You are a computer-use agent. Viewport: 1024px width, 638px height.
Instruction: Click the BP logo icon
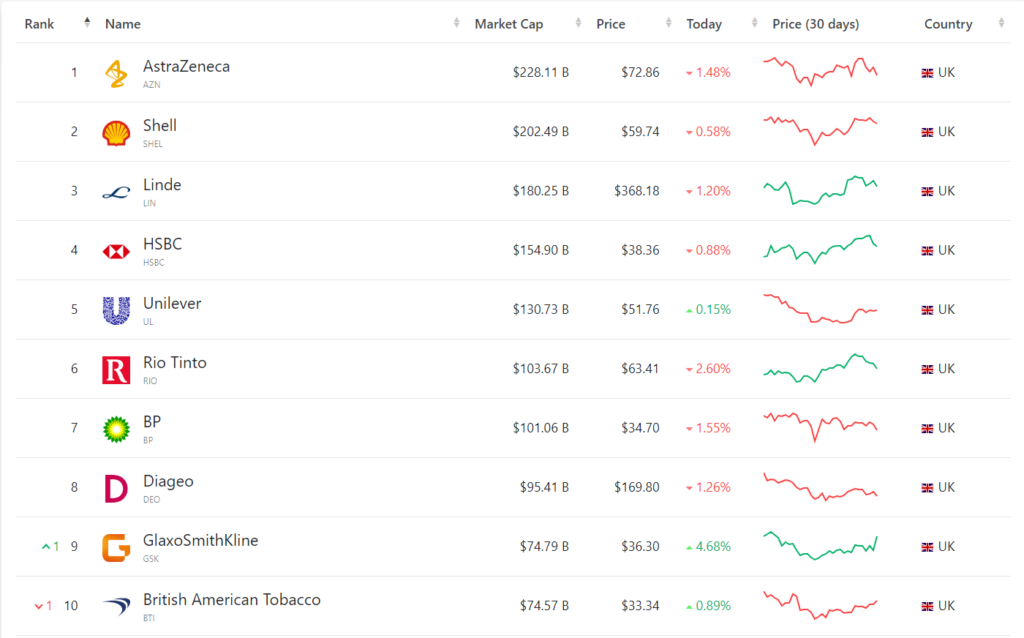tap(116, 429)
